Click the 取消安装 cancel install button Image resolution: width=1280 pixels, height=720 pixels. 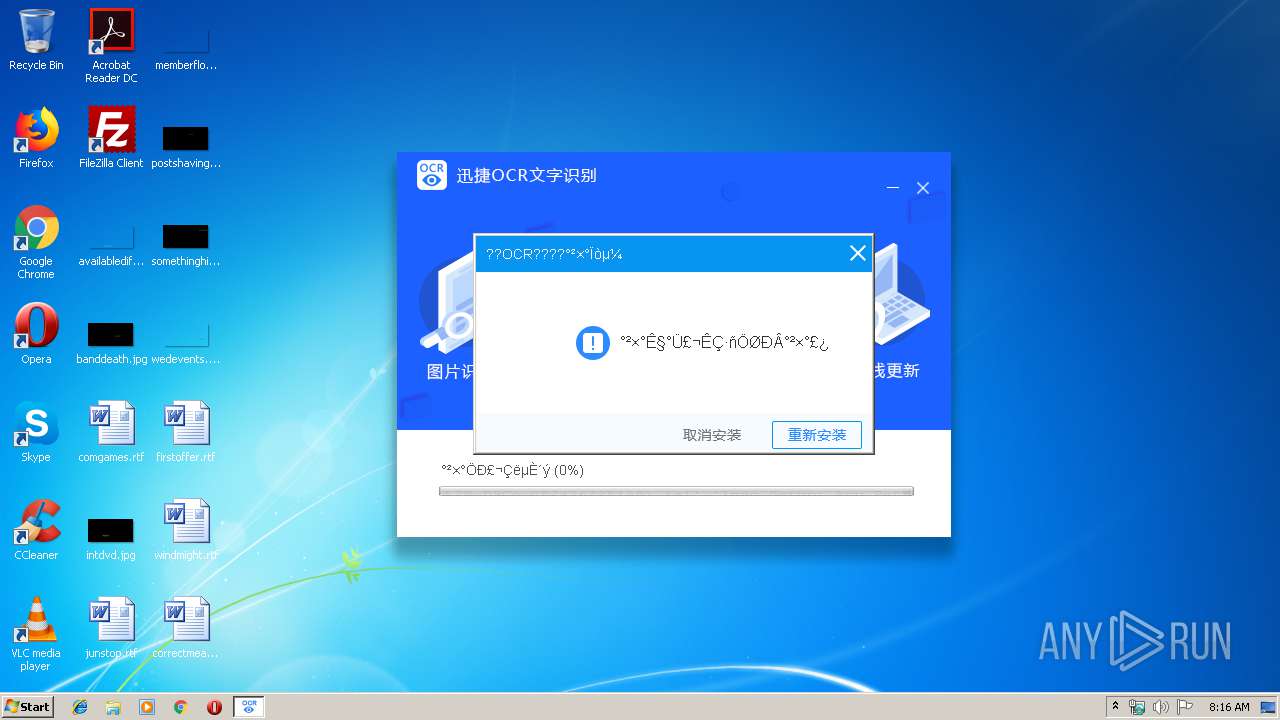coord(712,435)
